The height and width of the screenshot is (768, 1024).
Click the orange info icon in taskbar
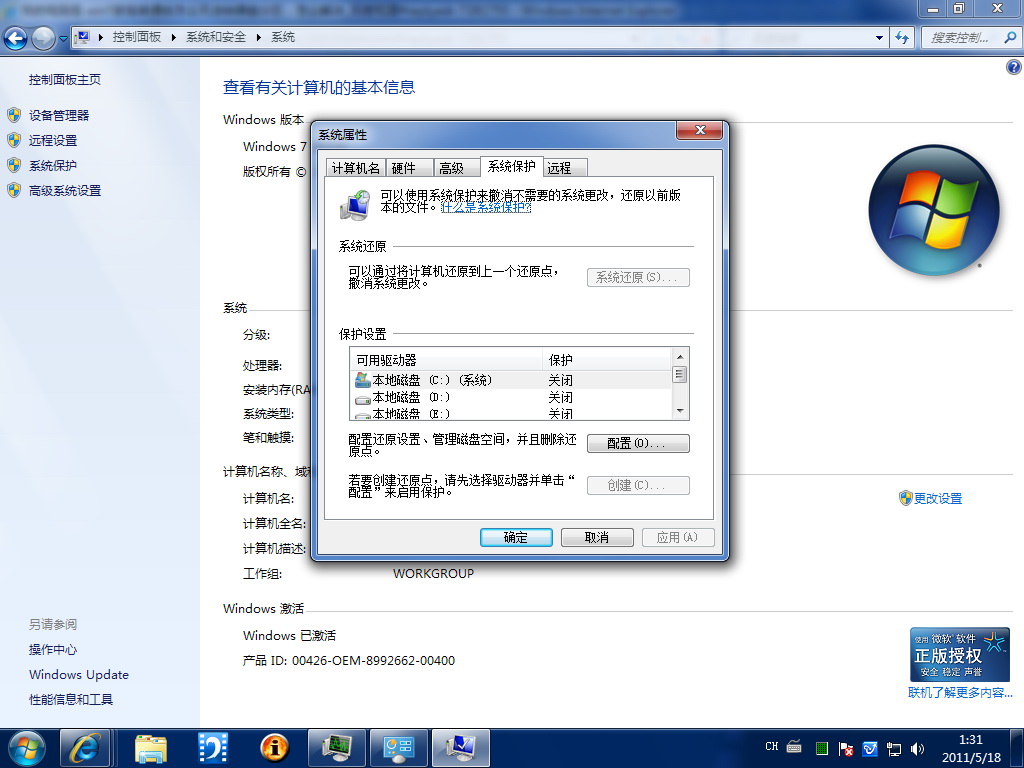273,747
